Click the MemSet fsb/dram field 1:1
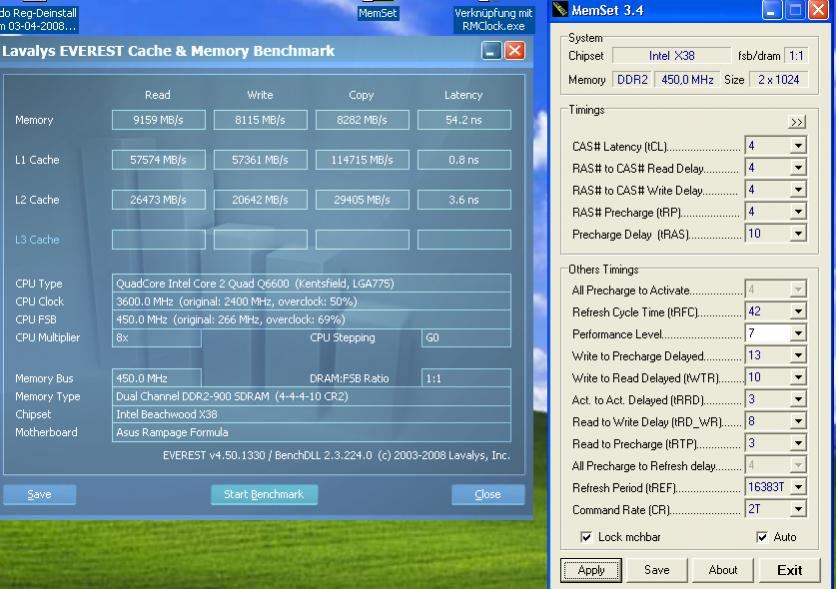The width and height of the screenshot is (836, 589). pos(796,55)
